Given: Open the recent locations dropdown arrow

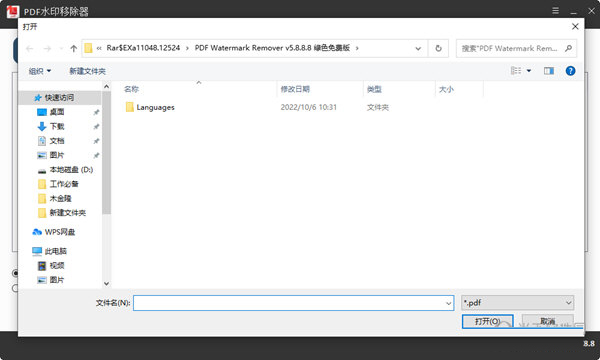Looking at the screenshot, I should (x=61, y=49).
